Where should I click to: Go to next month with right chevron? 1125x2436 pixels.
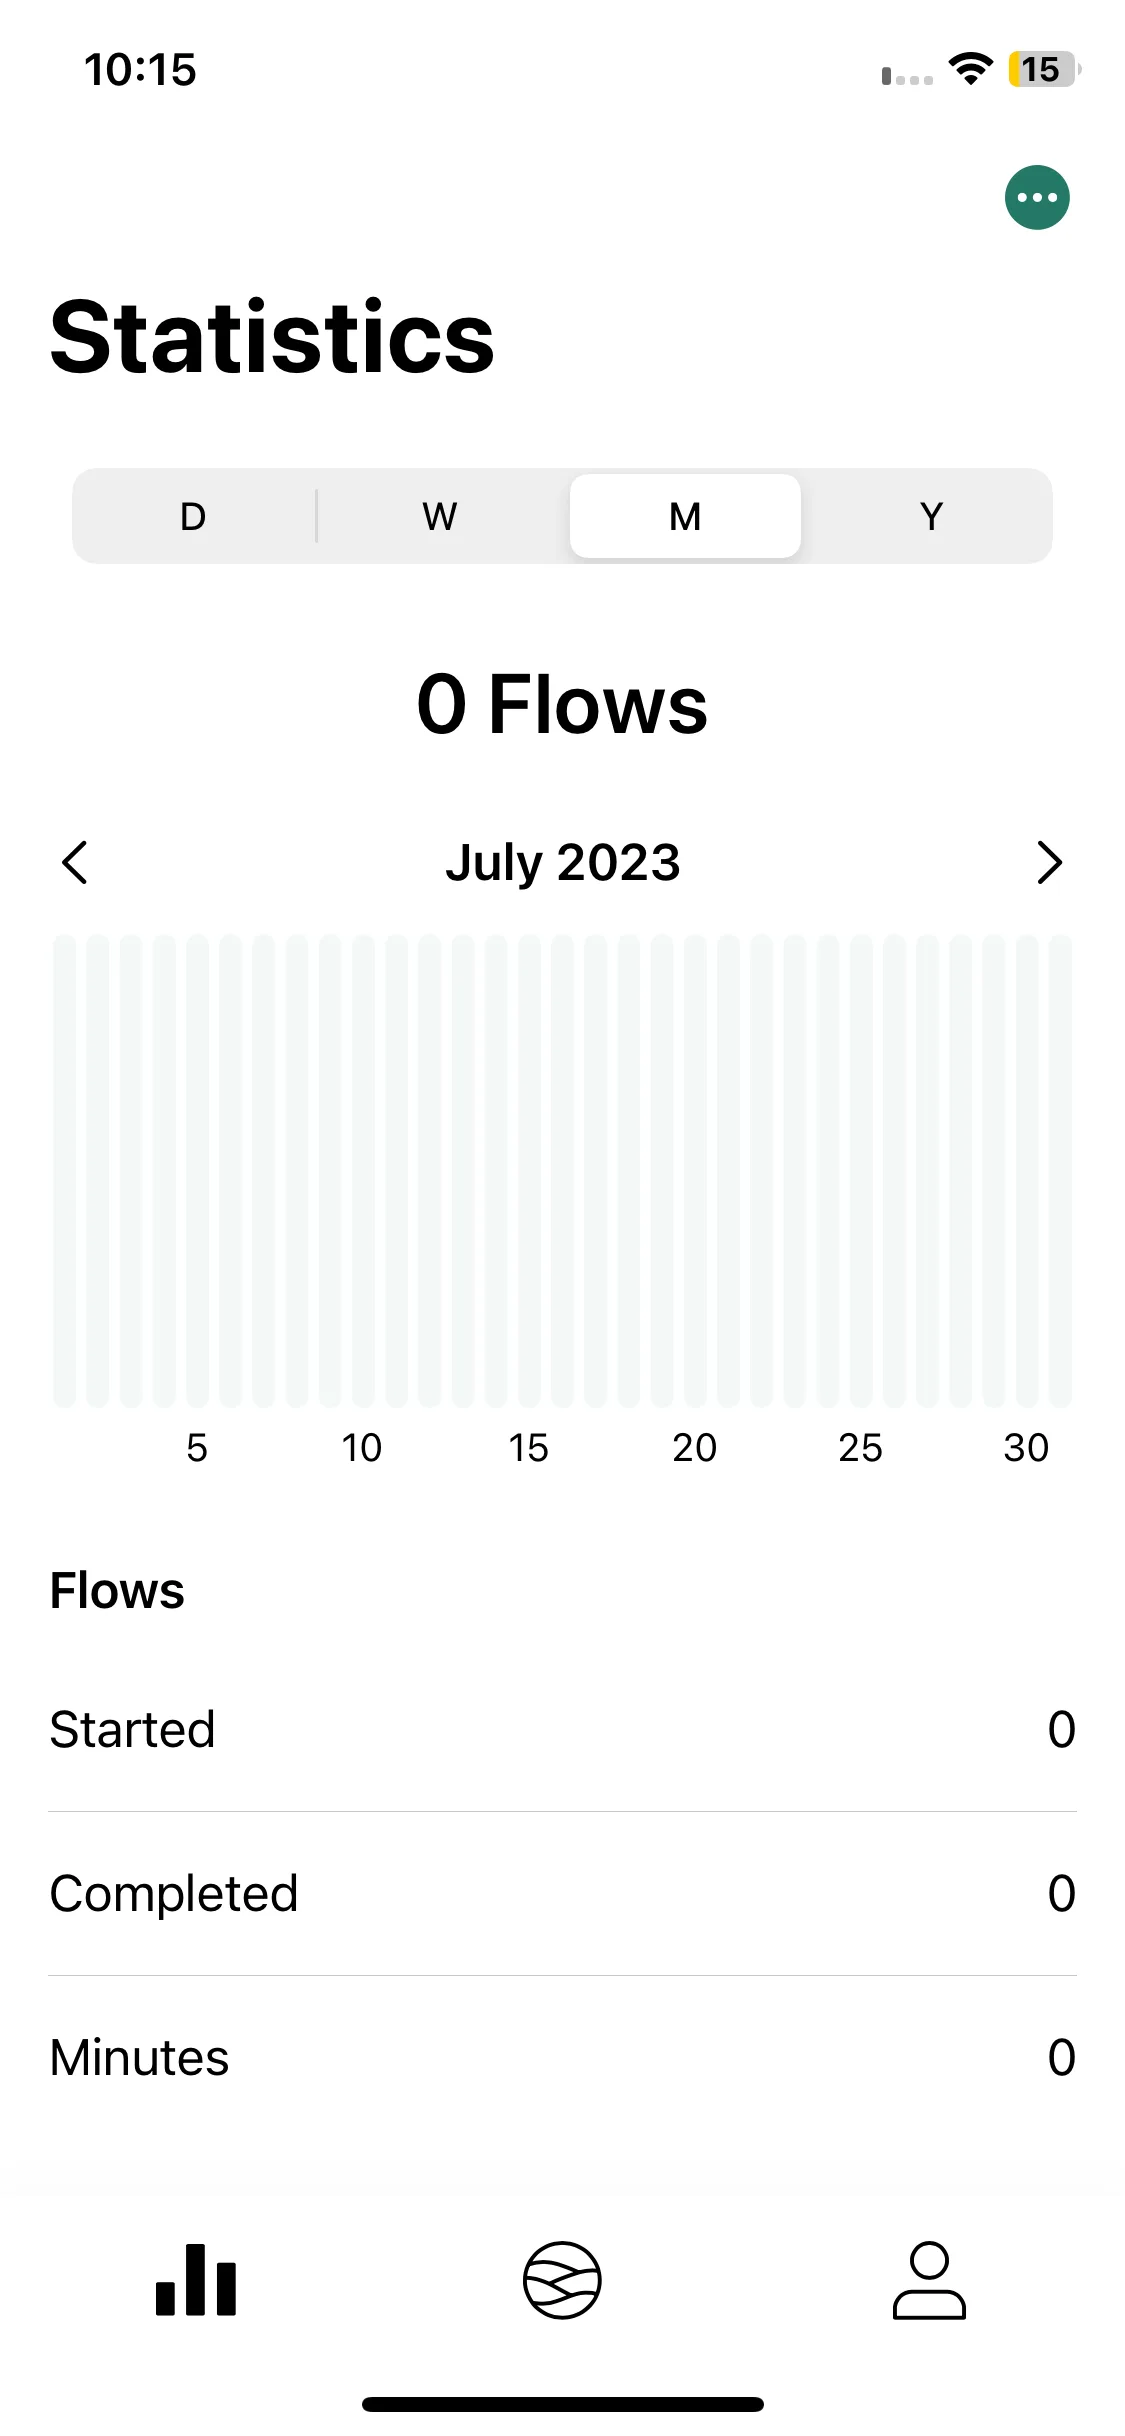pos(1049,862)
